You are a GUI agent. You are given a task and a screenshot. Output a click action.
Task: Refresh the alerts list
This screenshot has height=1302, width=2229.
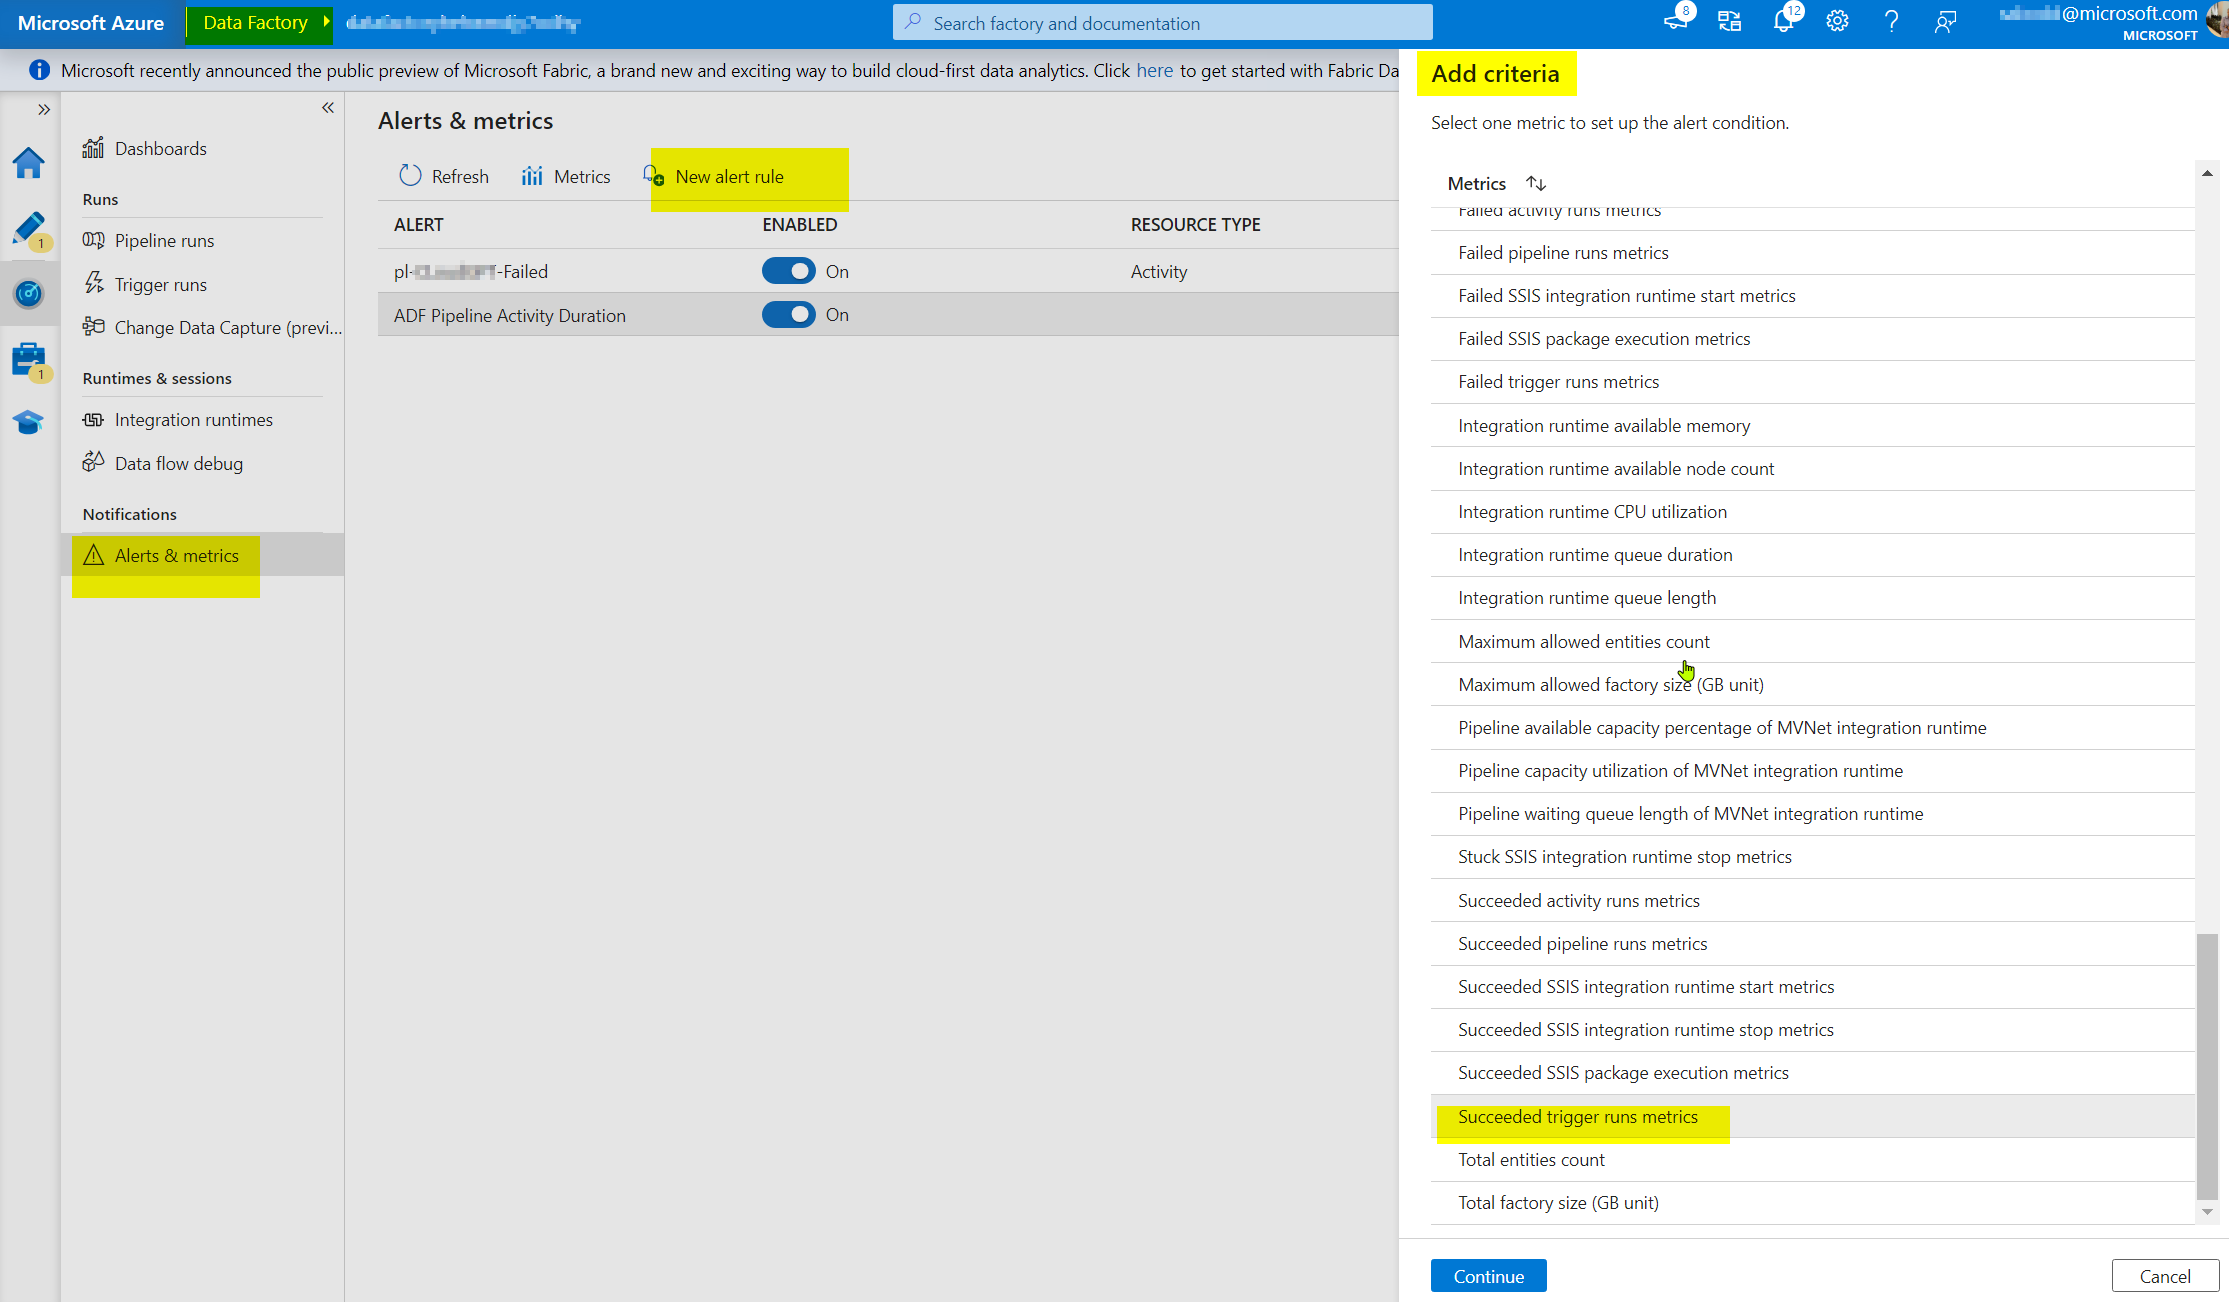[x=443, y=175]
